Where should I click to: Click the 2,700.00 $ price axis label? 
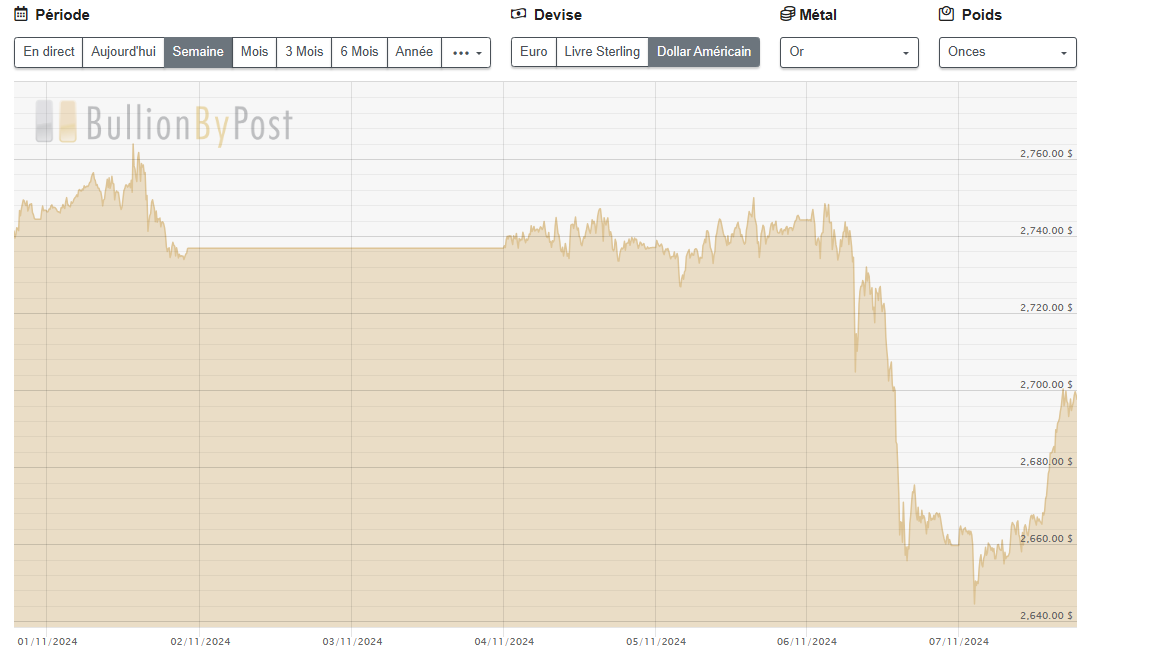pos(1046,385)
